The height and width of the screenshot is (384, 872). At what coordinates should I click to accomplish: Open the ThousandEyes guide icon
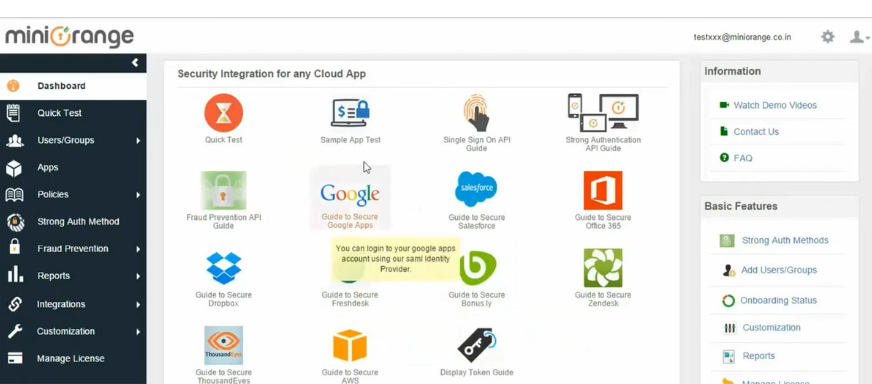click(x=224, y=345)
